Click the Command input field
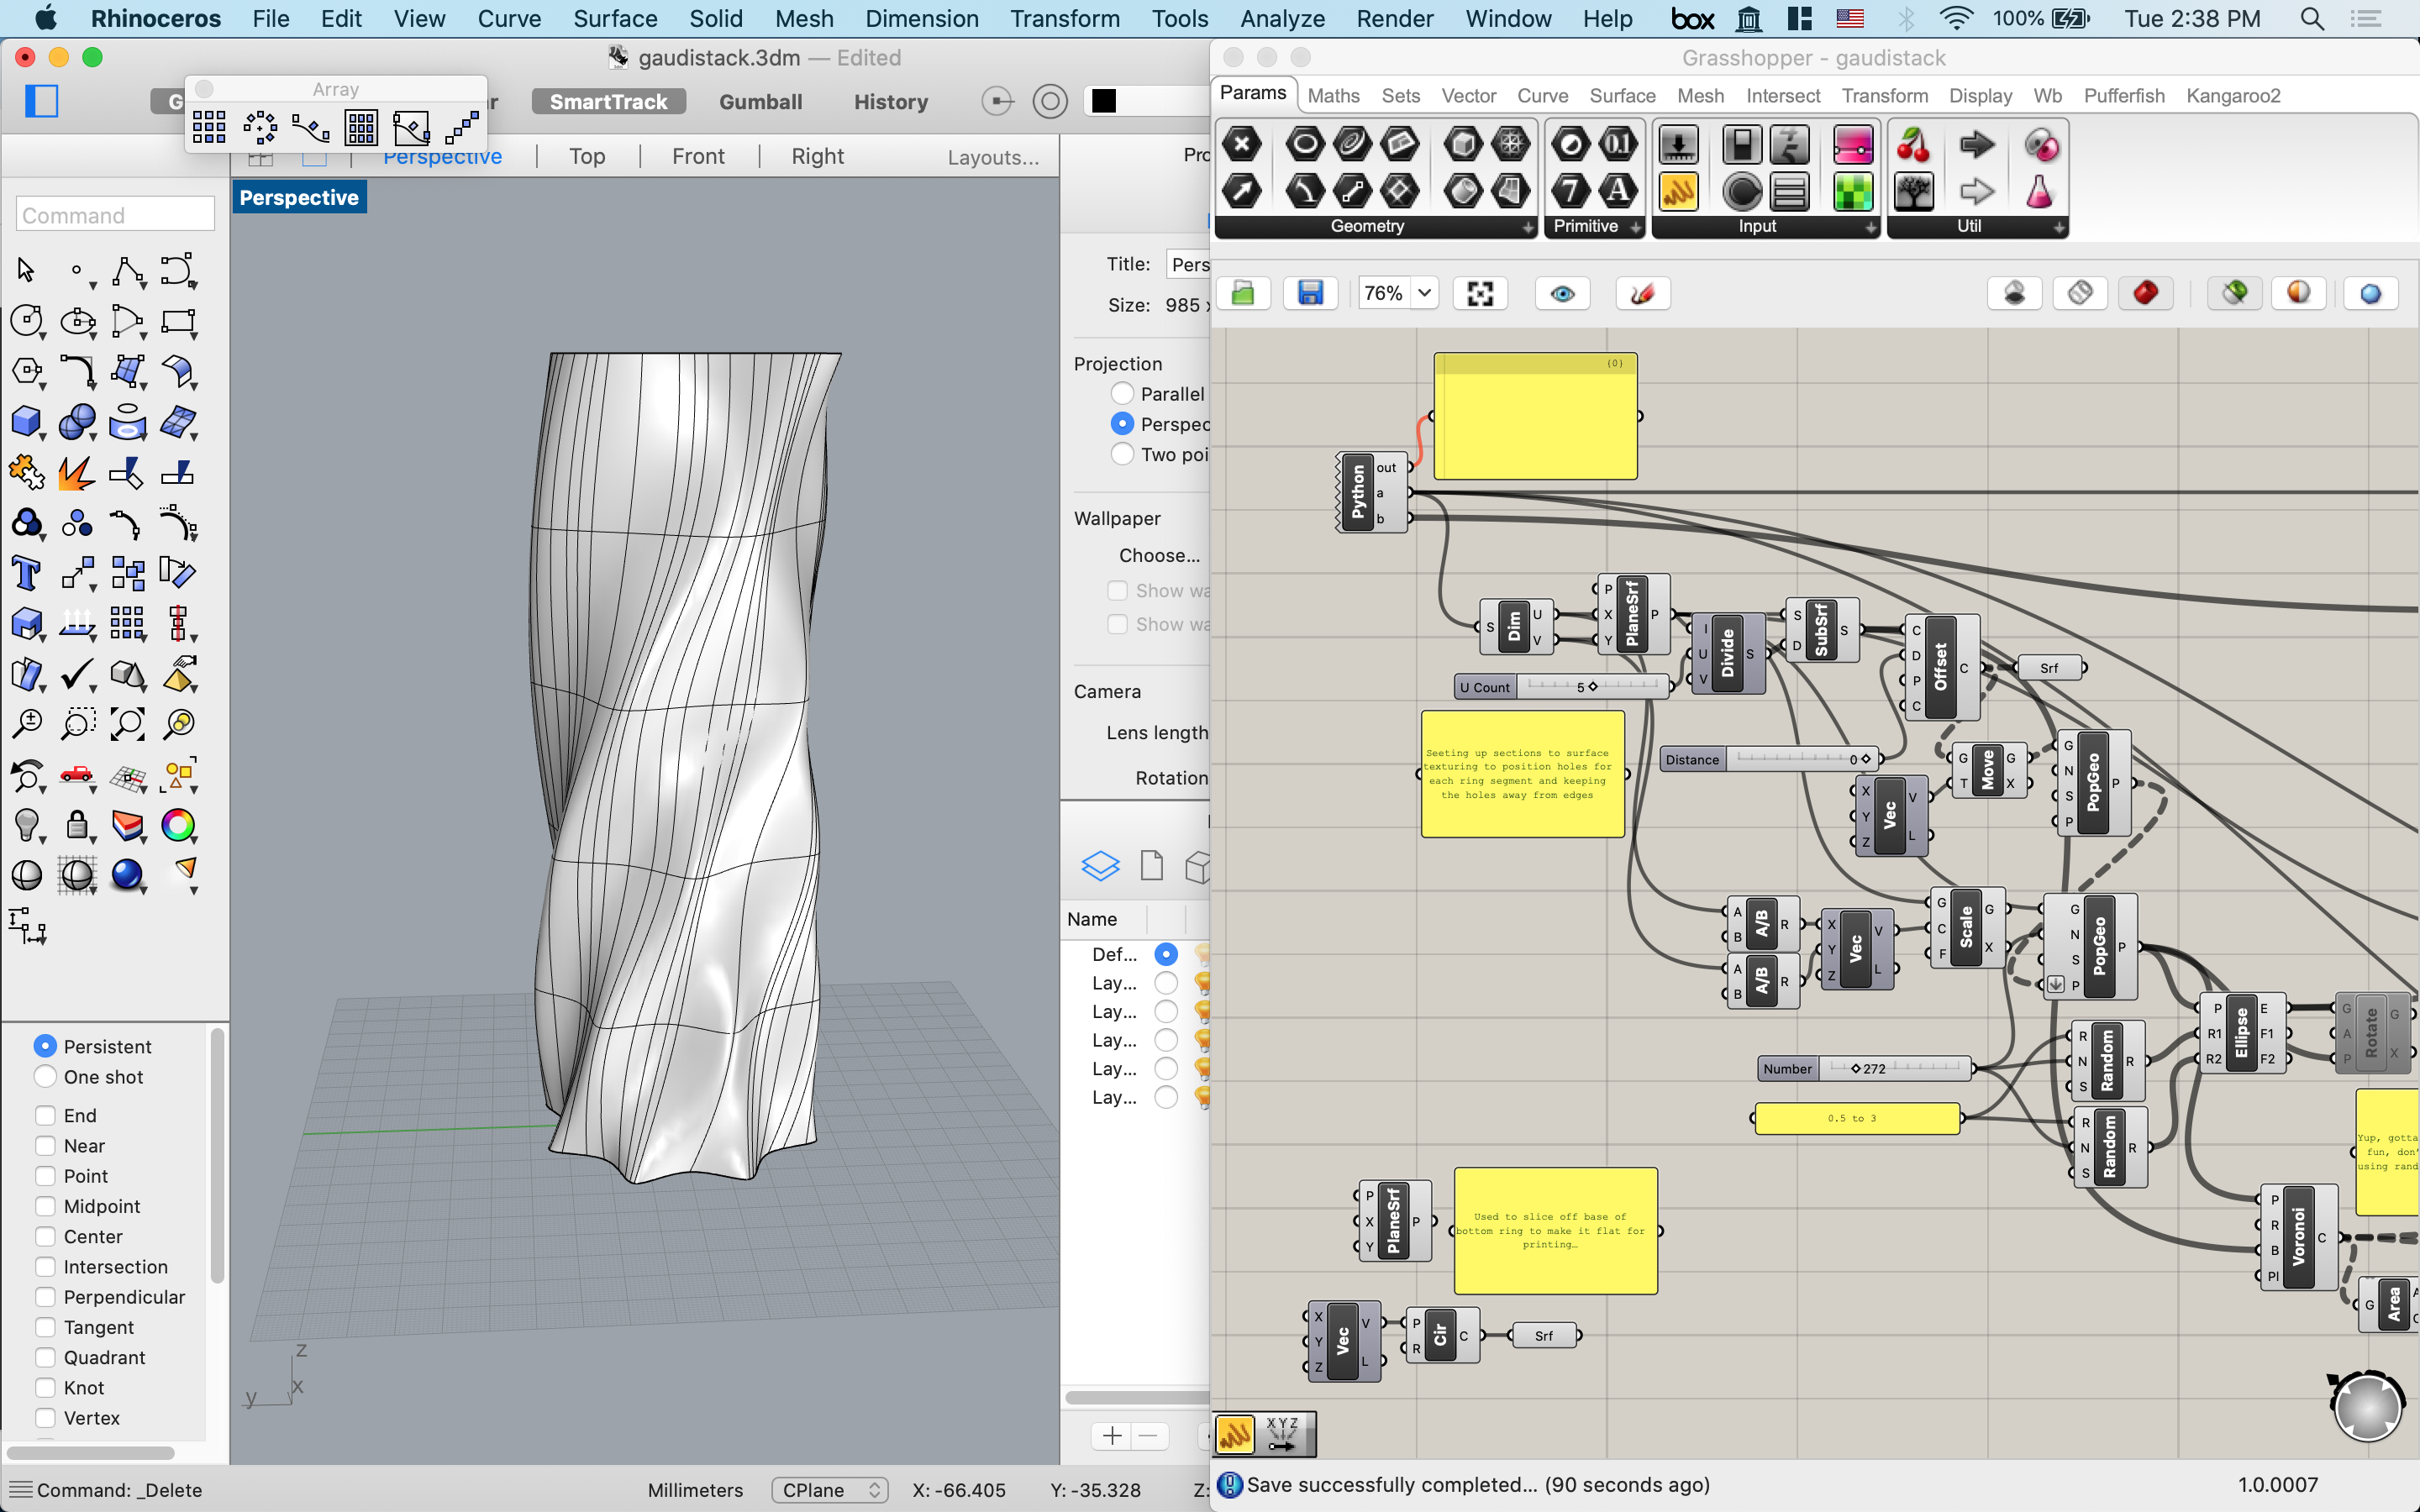 [115, 214]
